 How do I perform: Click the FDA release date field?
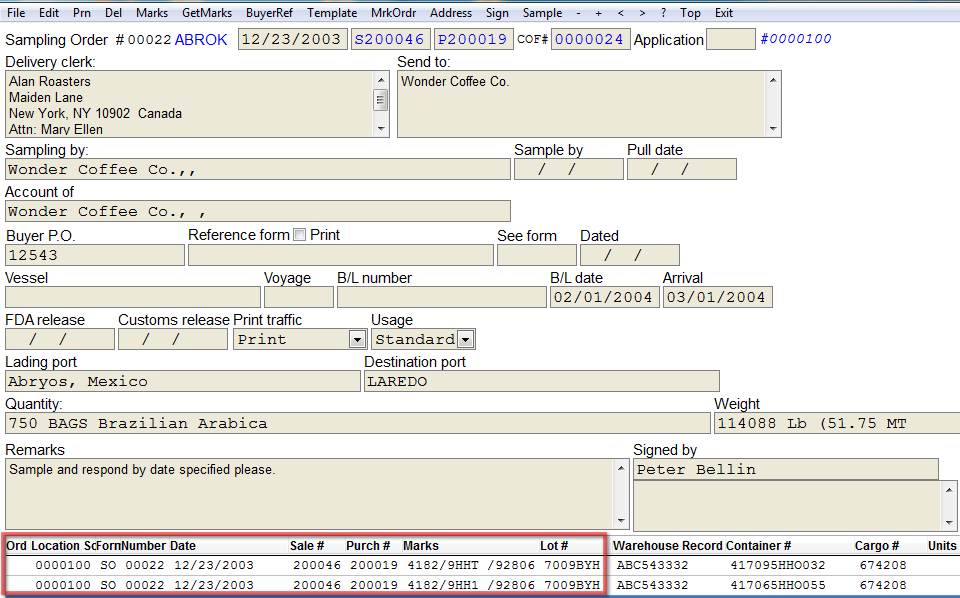pos(60,339)
